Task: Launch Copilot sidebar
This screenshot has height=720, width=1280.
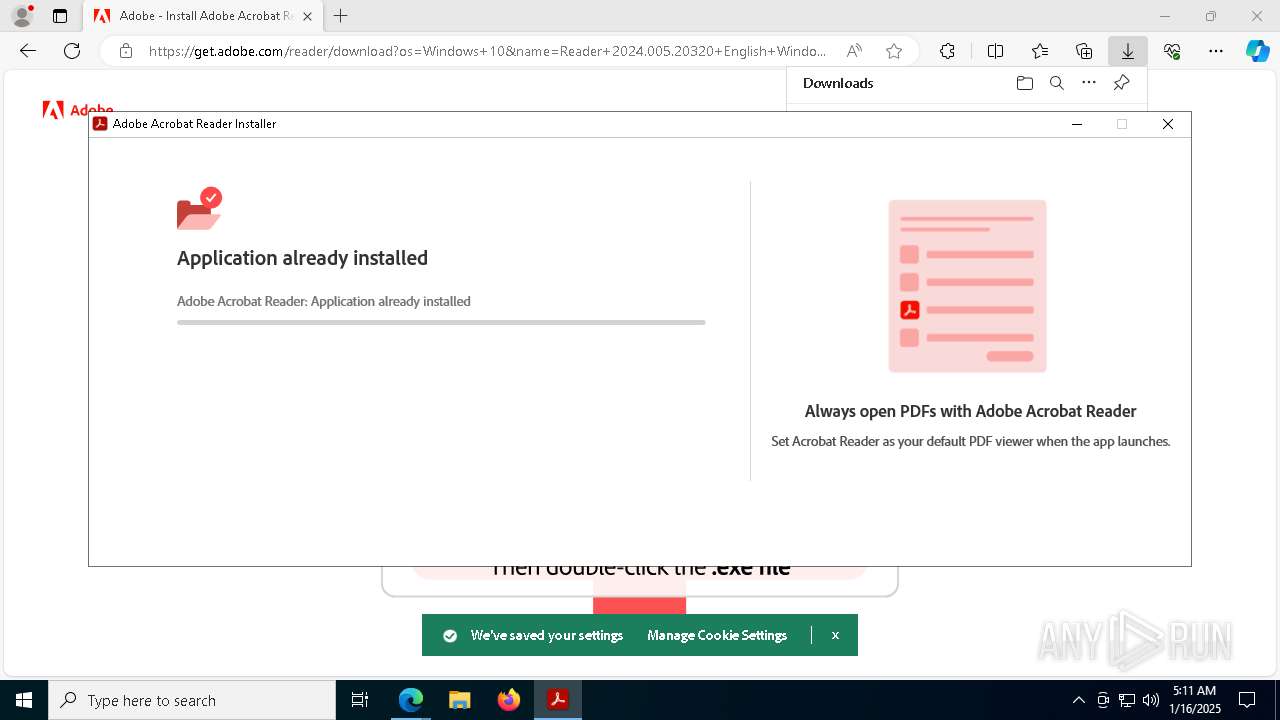Action: point(1257,51)
